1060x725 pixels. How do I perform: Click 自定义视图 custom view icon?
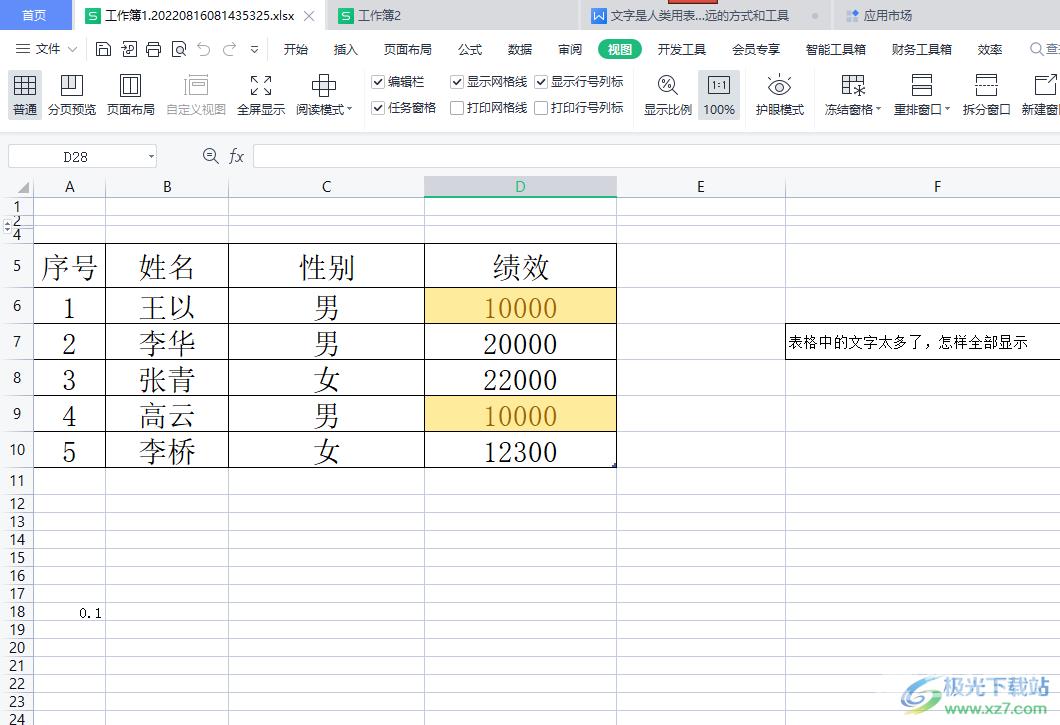[x=196, y=95]
